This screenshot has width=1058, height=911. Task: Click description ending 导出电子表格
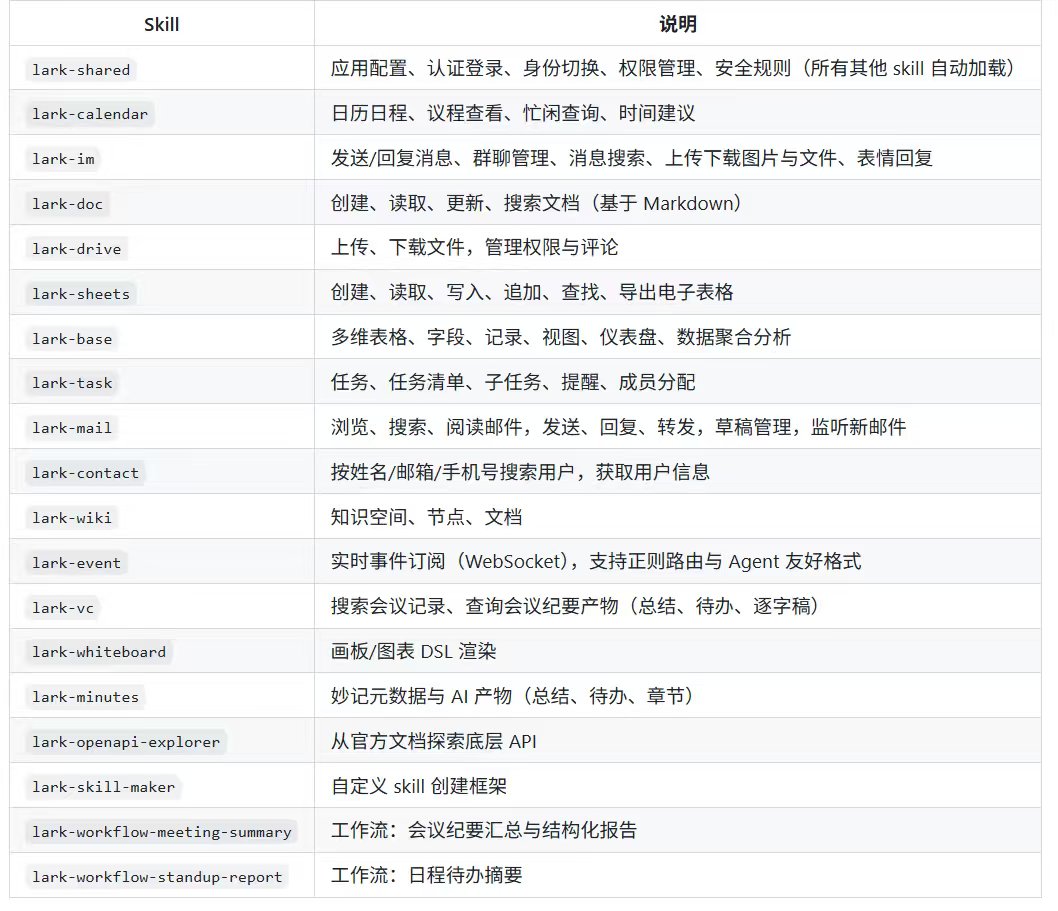532,293
